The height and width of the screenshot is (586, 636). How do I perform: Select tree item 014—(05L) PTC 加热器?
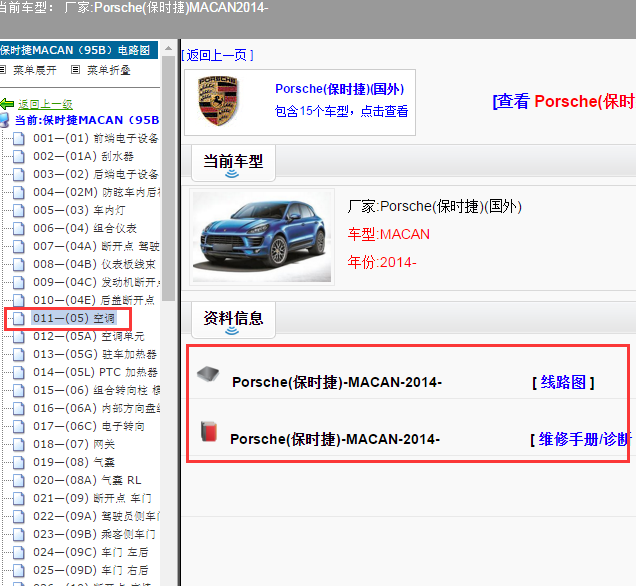[x=95, y=372]
